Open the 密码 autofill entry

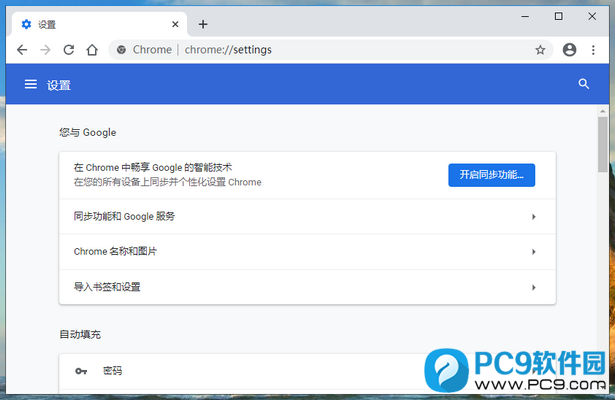[x=307, y=371]
